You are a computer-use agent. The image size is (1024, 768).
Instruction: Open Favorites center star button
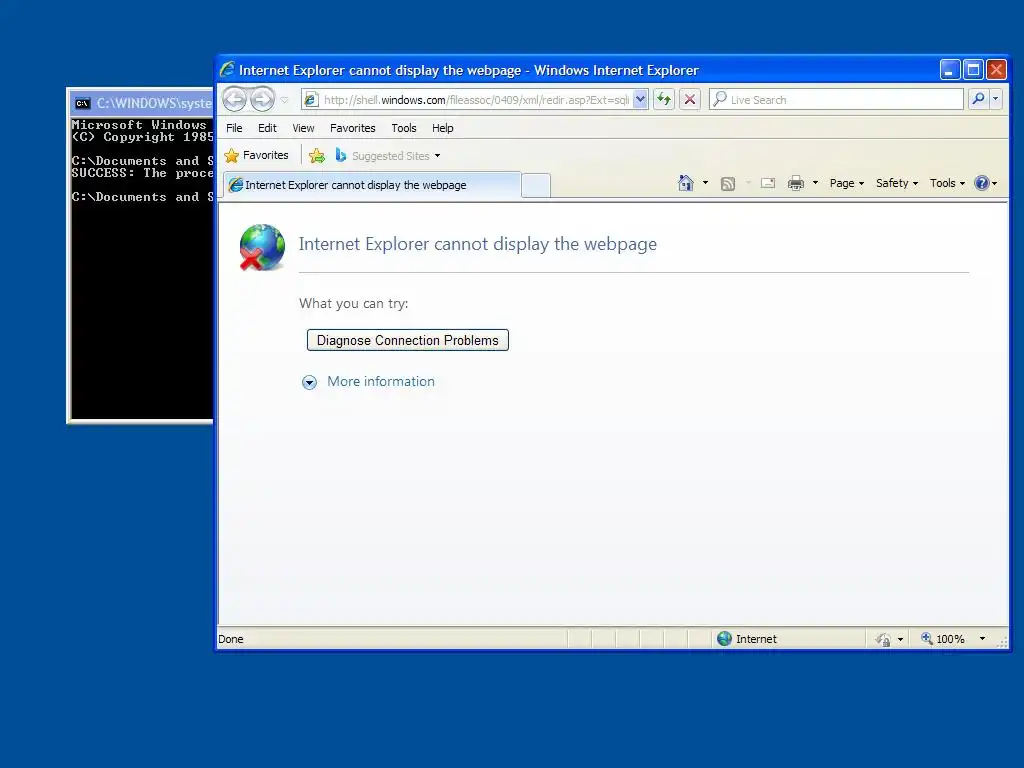coord(257,155)
